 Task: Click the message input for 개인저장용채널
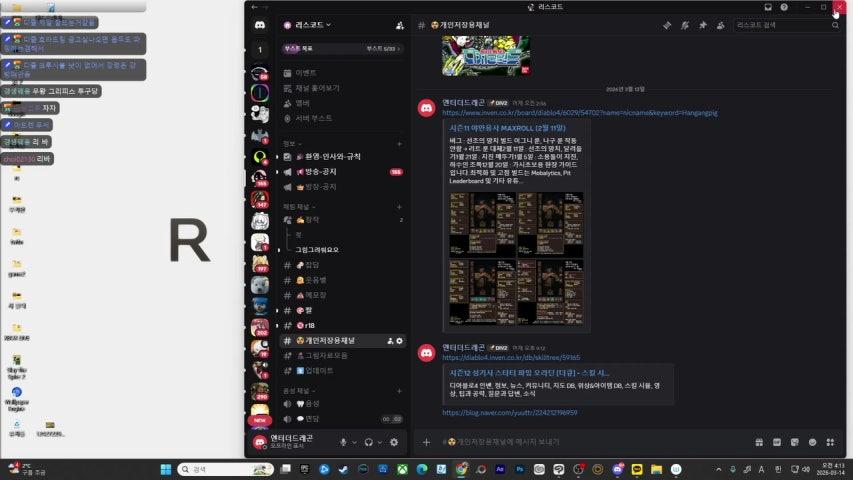tap(593, 442)
